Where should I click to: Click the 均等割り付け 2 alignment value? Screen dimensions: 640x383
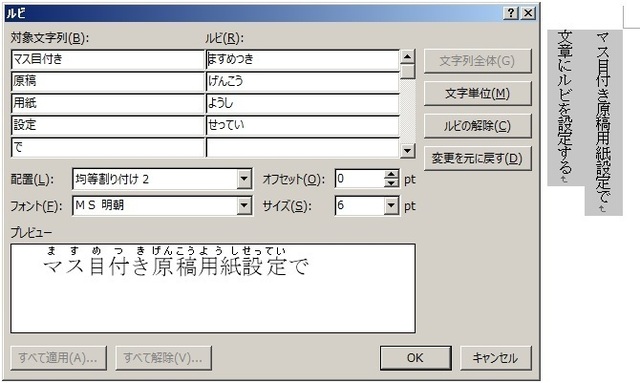coord(112,179)
